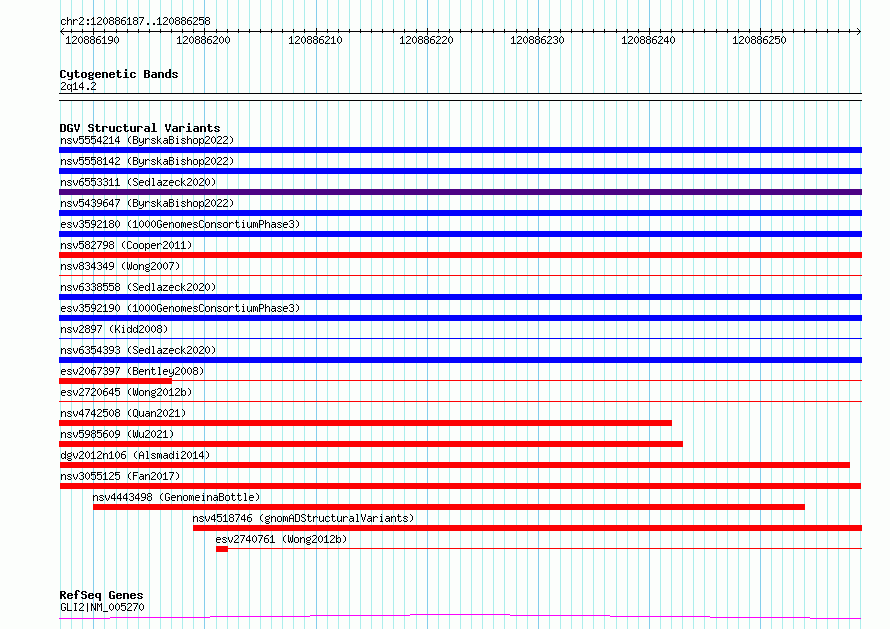This screenshot has height=629, width=890.
Task: Click the thin red line under esv2720645
Action: [x=460, y=402]
